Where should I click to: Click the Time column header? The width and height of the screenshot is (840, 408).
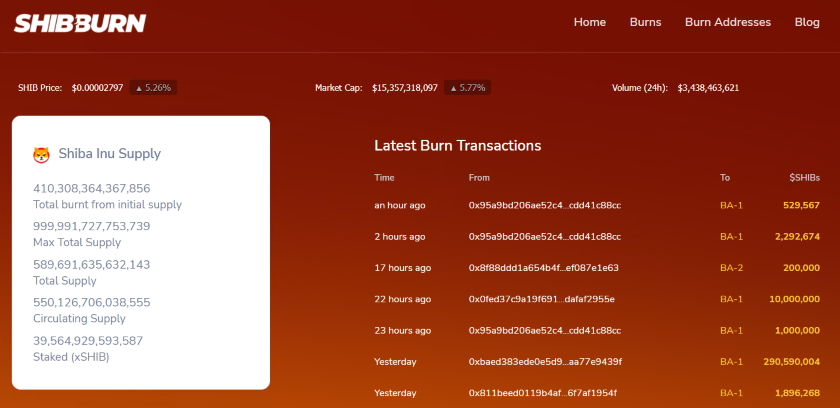[x=384, y=178]
